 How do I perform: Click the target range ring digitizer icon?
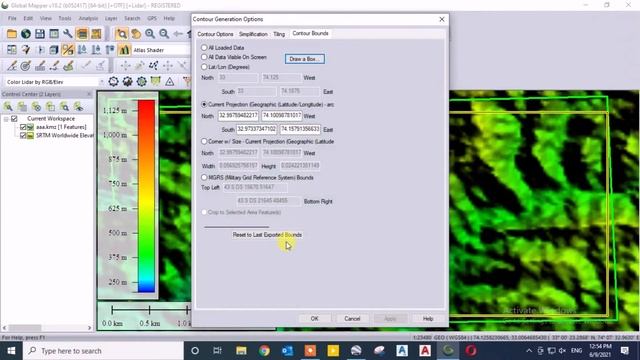[x=26, y=65]
